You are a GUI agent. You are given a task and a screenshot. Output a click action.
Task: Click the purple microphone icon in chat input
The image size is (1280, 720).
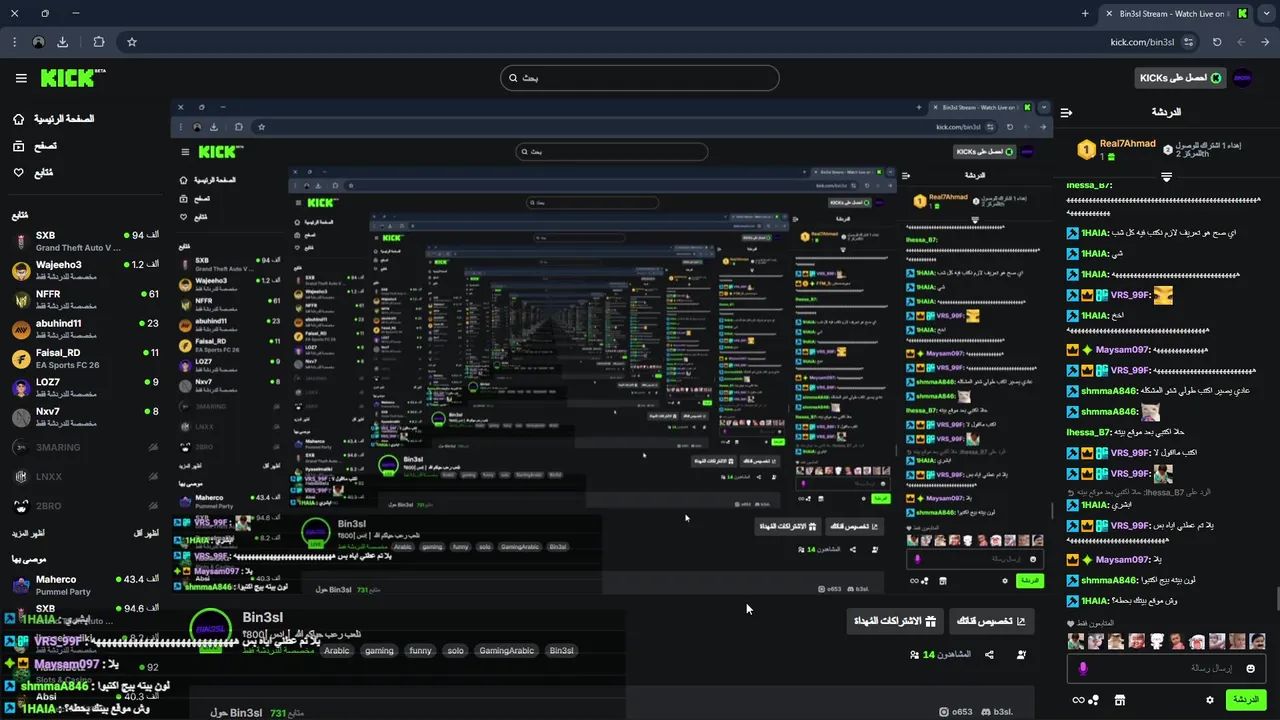point(1082,668)
